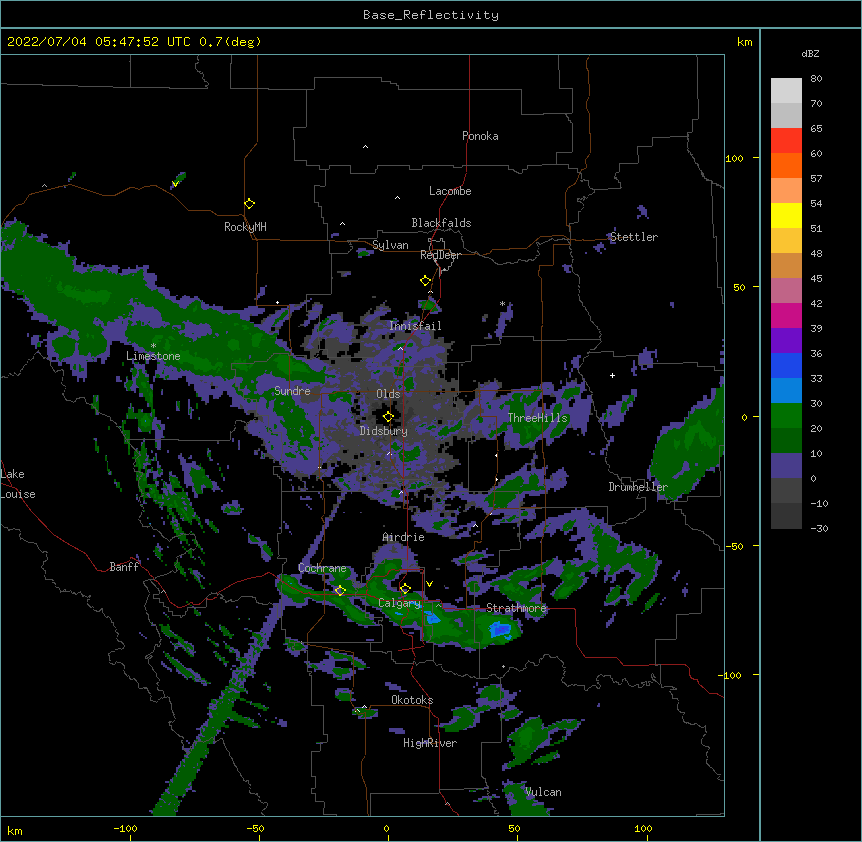
Task: Click the Calgary city label
Action: pyautogui.click(x=400, y=603)
